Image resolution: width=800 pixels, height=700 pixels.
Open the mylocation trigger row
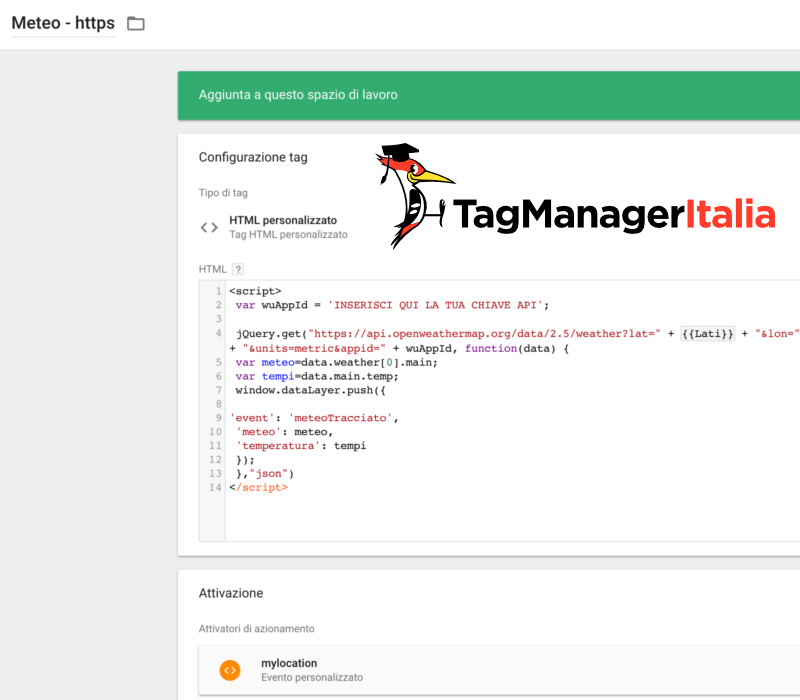[499, 670]
